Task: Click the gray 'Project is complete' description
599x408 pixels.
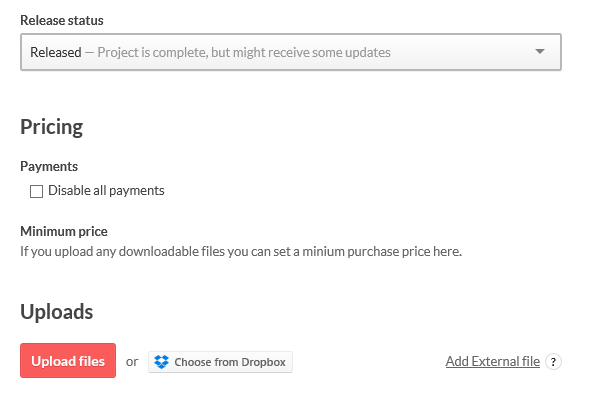Action: coord(244,52)
